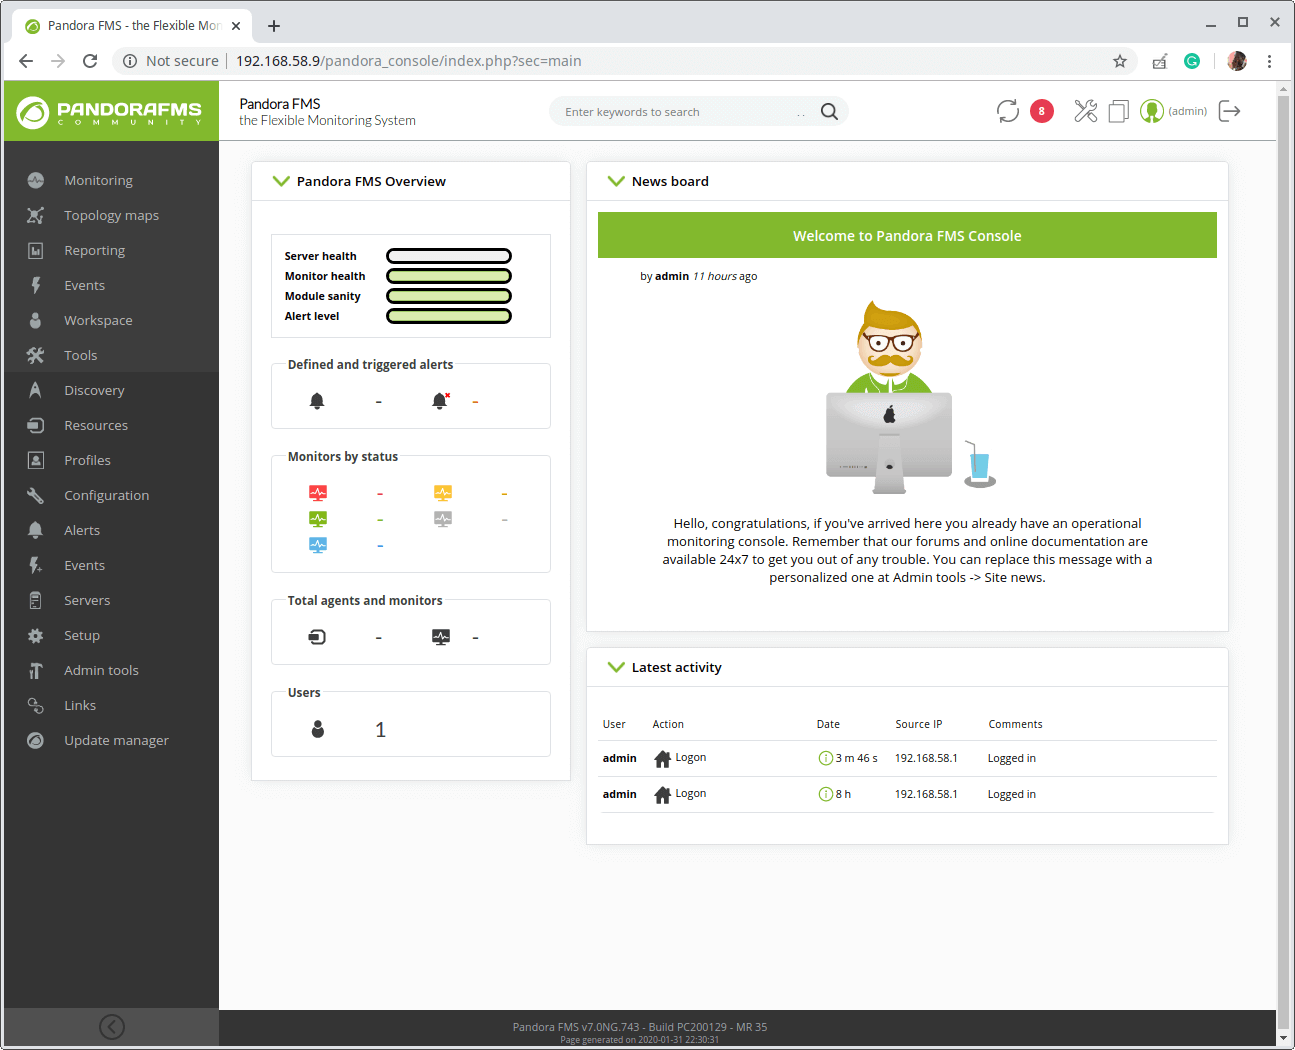Viewport: 1295px width, 1050px height.
Task: Select the Pandora FMS browser tab
Action: (132, 26)
